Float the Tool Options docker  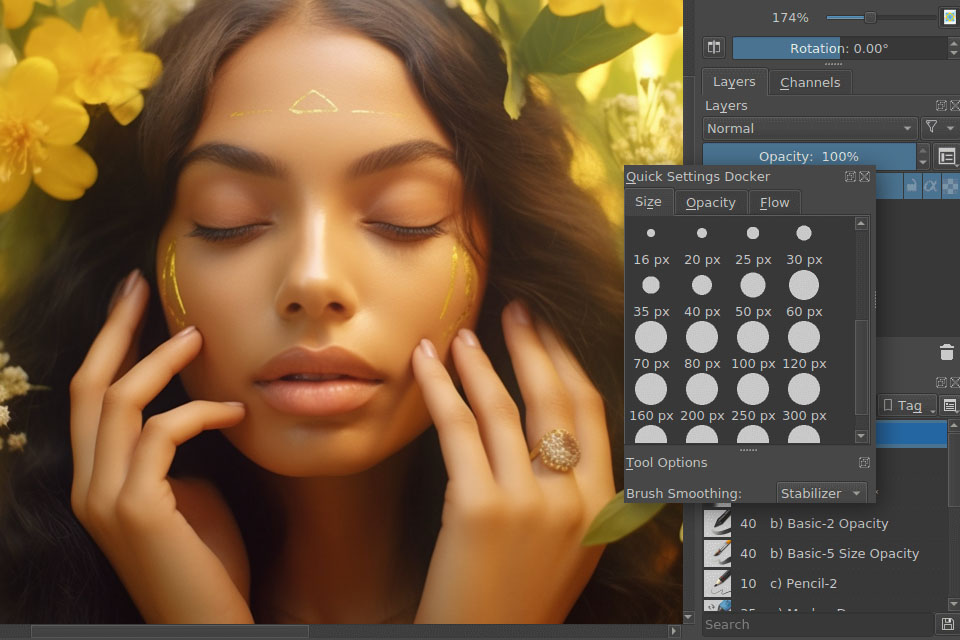pos(864,462)
